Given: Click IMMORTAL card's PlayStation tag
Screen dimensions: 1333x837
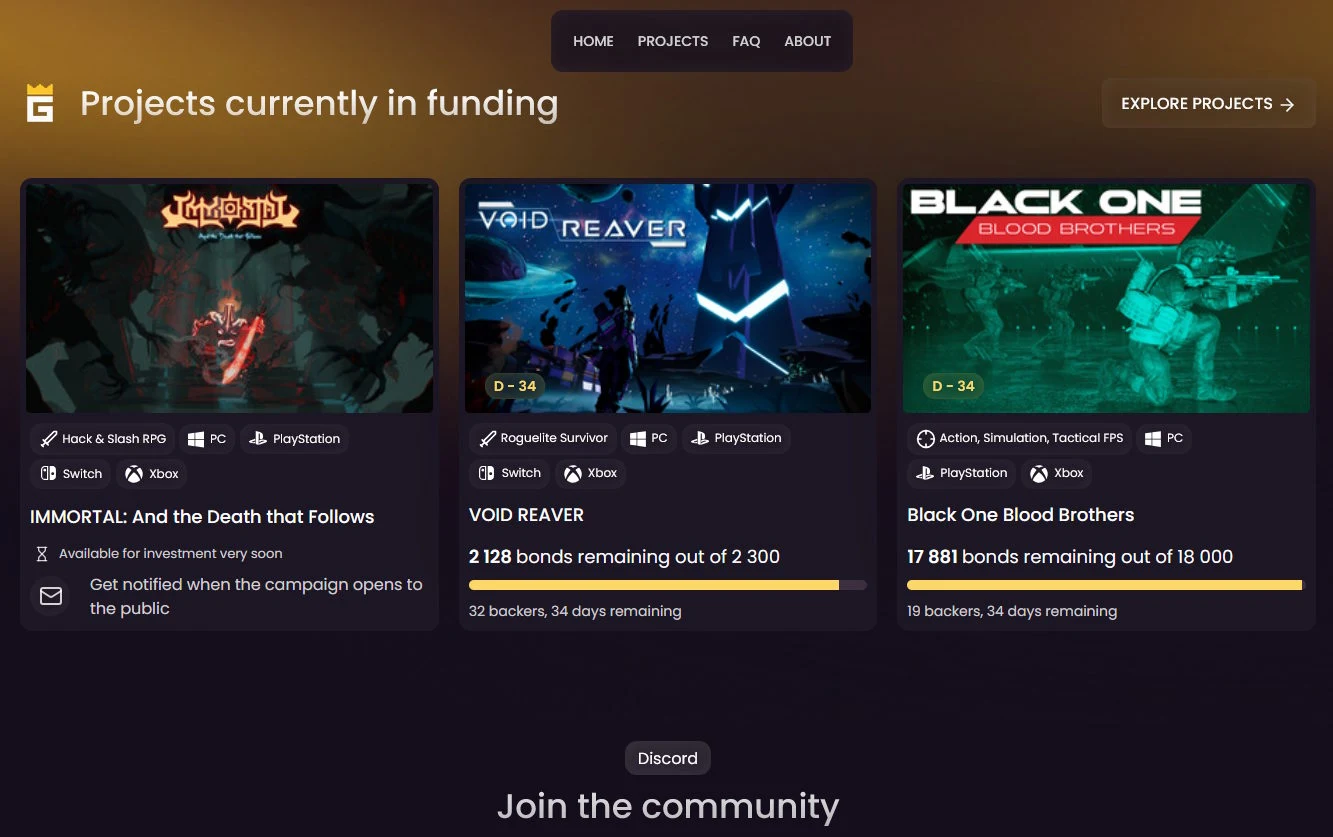Looking at the screenshot, I should pos(294,439).
